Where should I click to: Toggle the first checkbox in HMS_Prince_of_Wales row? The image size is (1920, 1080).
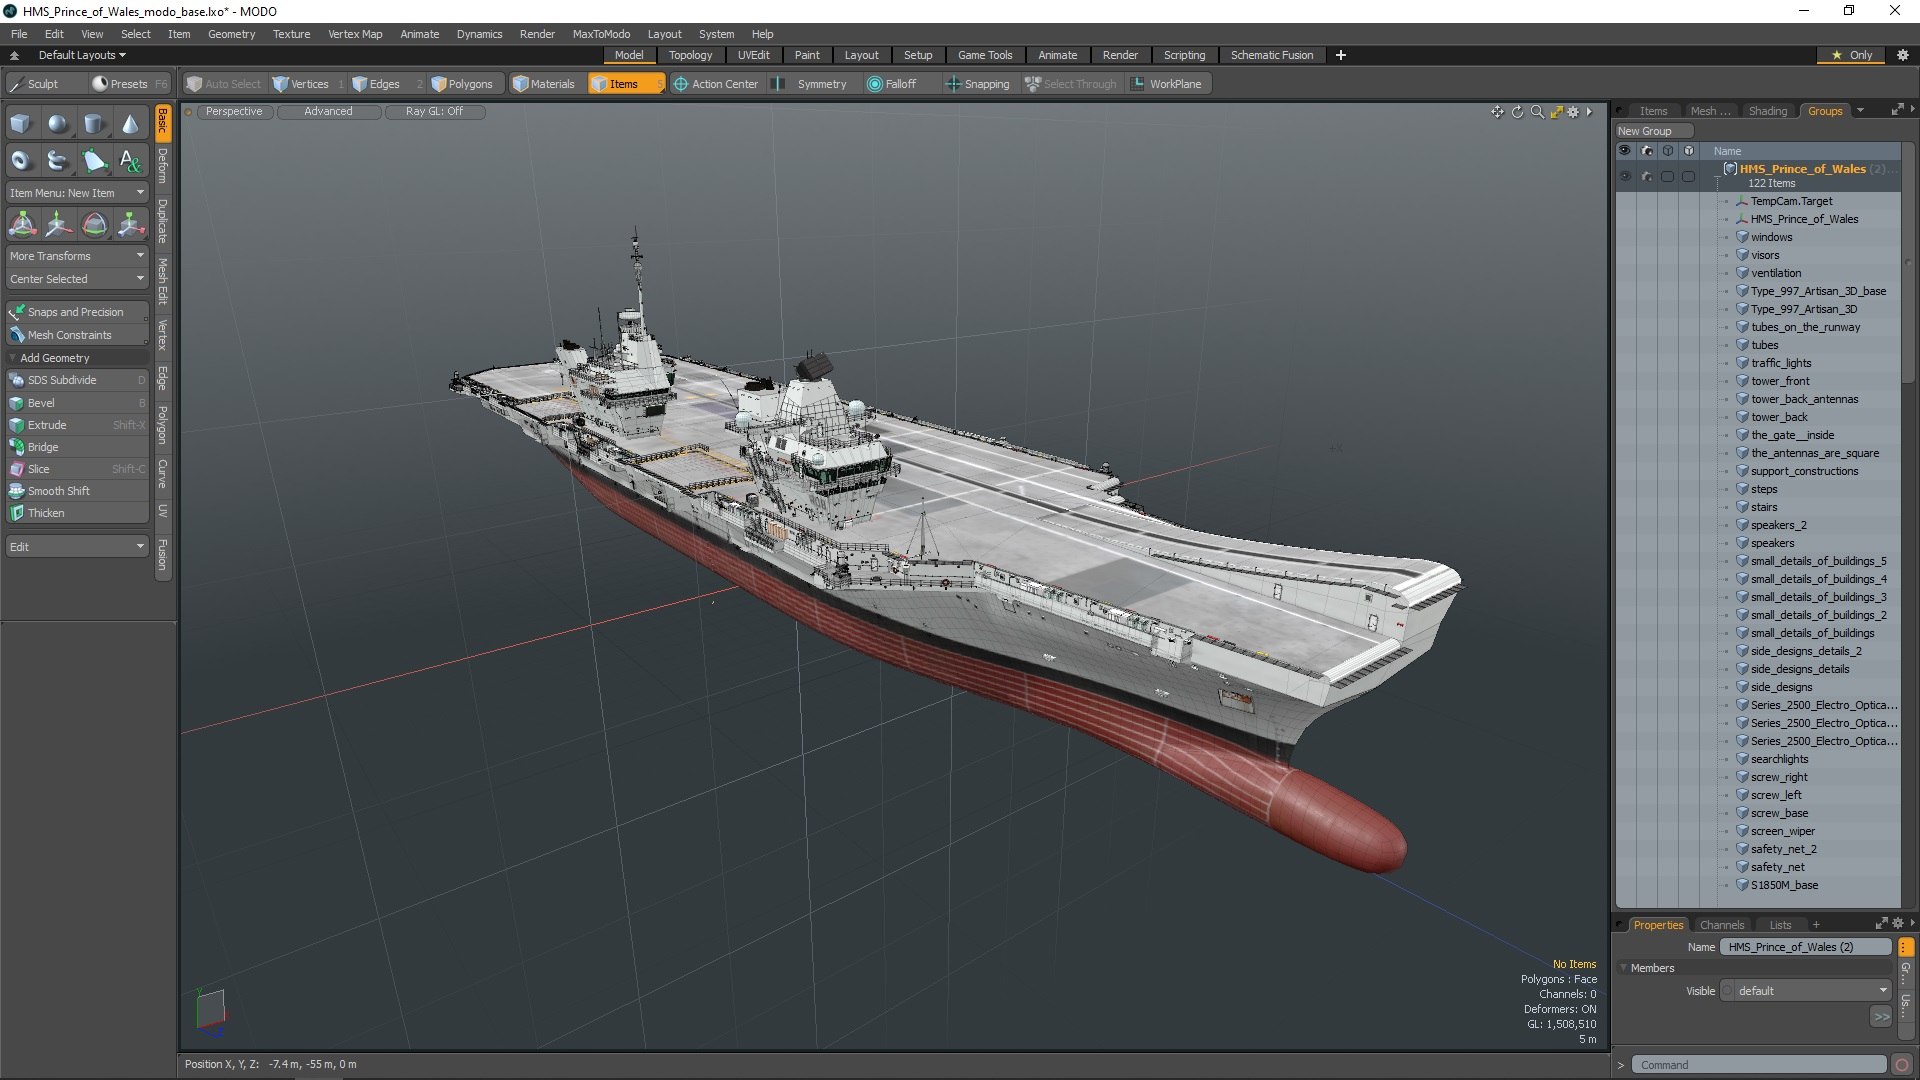(1667, 177)
